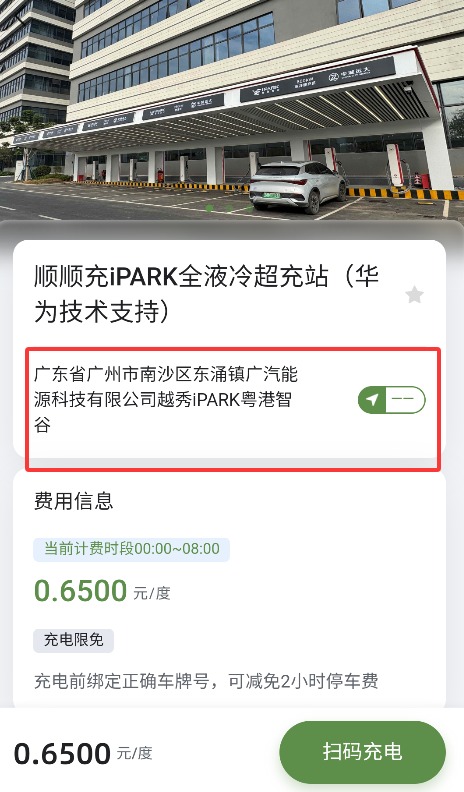464x792 pixels.
Task: Tap the 充电限免 tag
Action: point(74,640)
